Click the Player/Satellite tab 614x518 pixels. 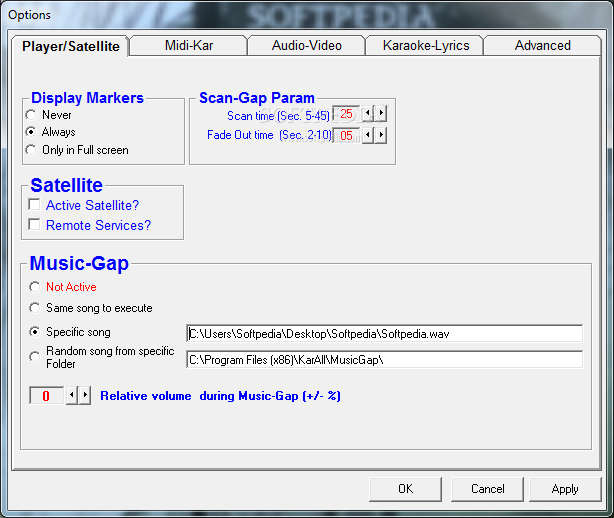pyautogui.click(x=70, y=46)
